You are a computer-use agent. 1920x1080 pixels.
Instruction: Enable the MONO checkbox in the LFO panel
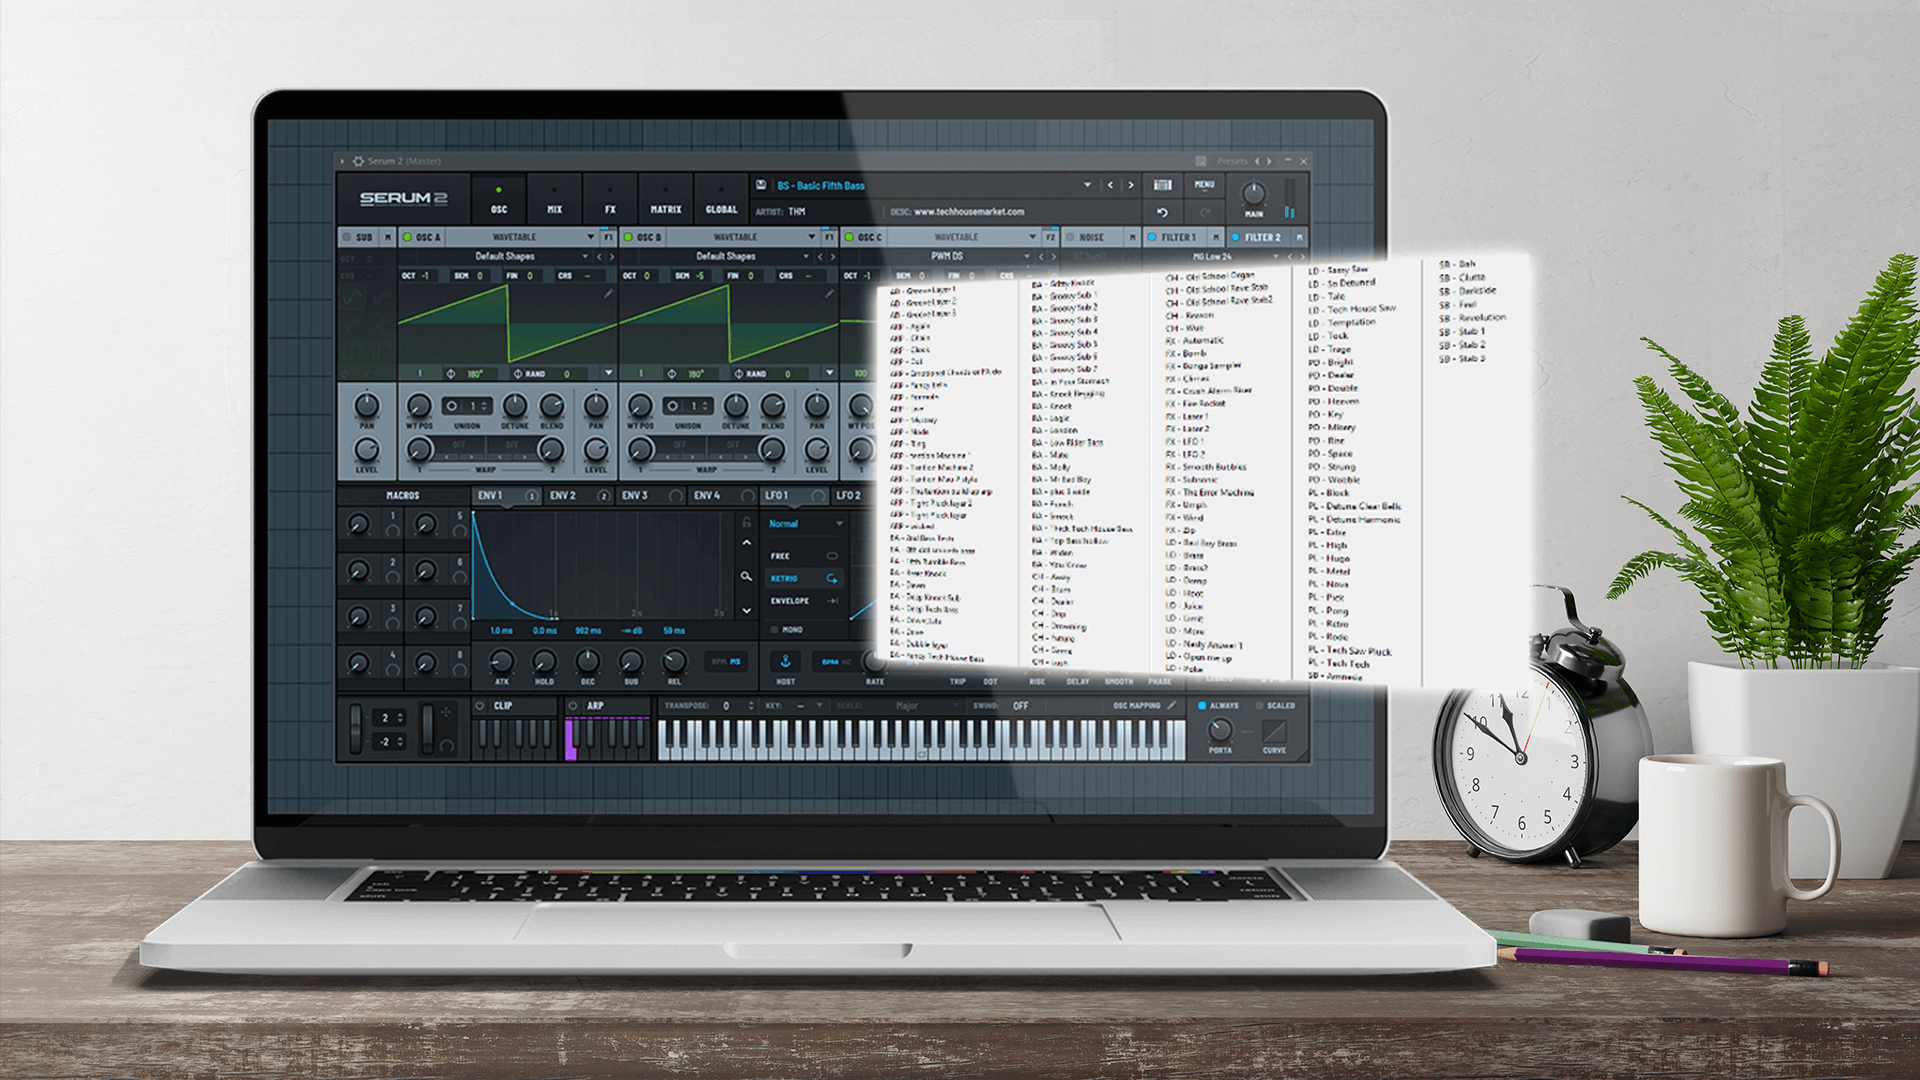(774, 629)
